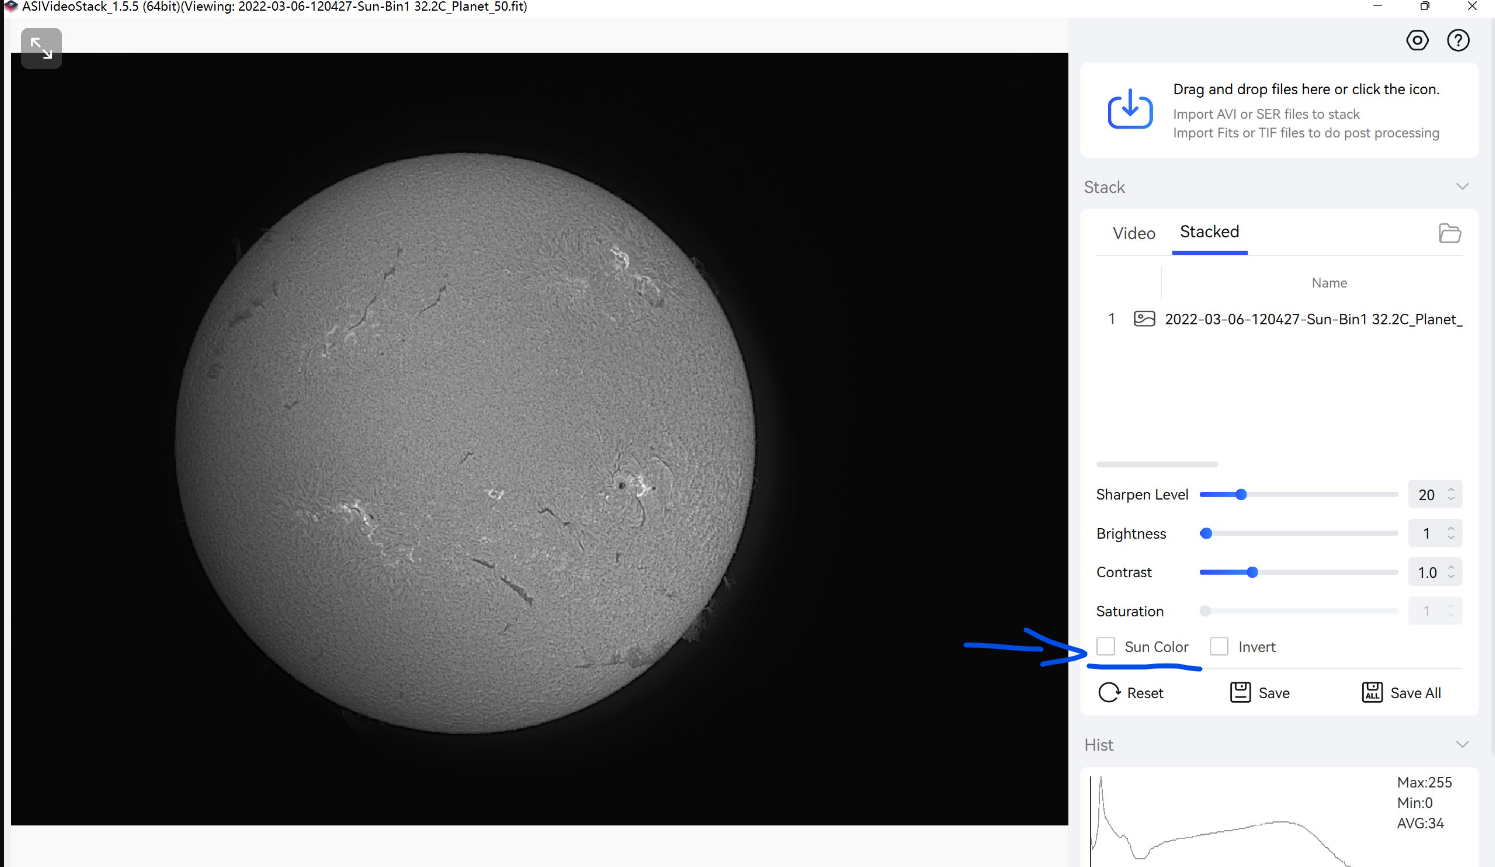The height and width of the screenshot is (867, 1495).
Task: Click the Name column header
Action: (1329, 283)
